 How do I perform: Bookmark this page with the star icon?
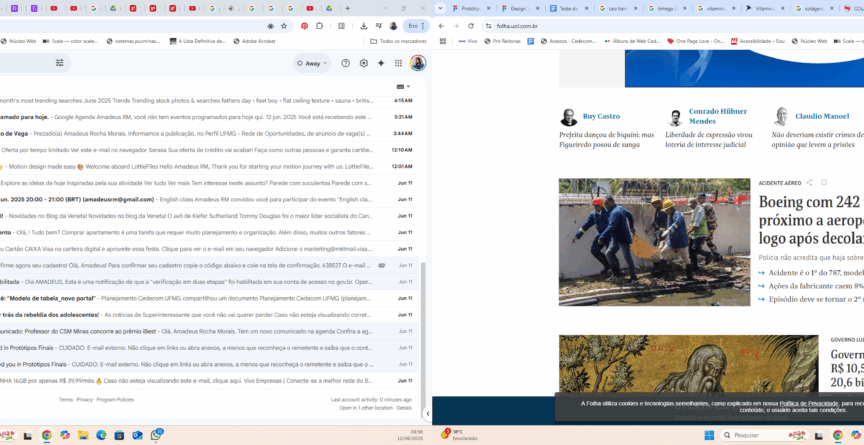(x=284, y=26)
